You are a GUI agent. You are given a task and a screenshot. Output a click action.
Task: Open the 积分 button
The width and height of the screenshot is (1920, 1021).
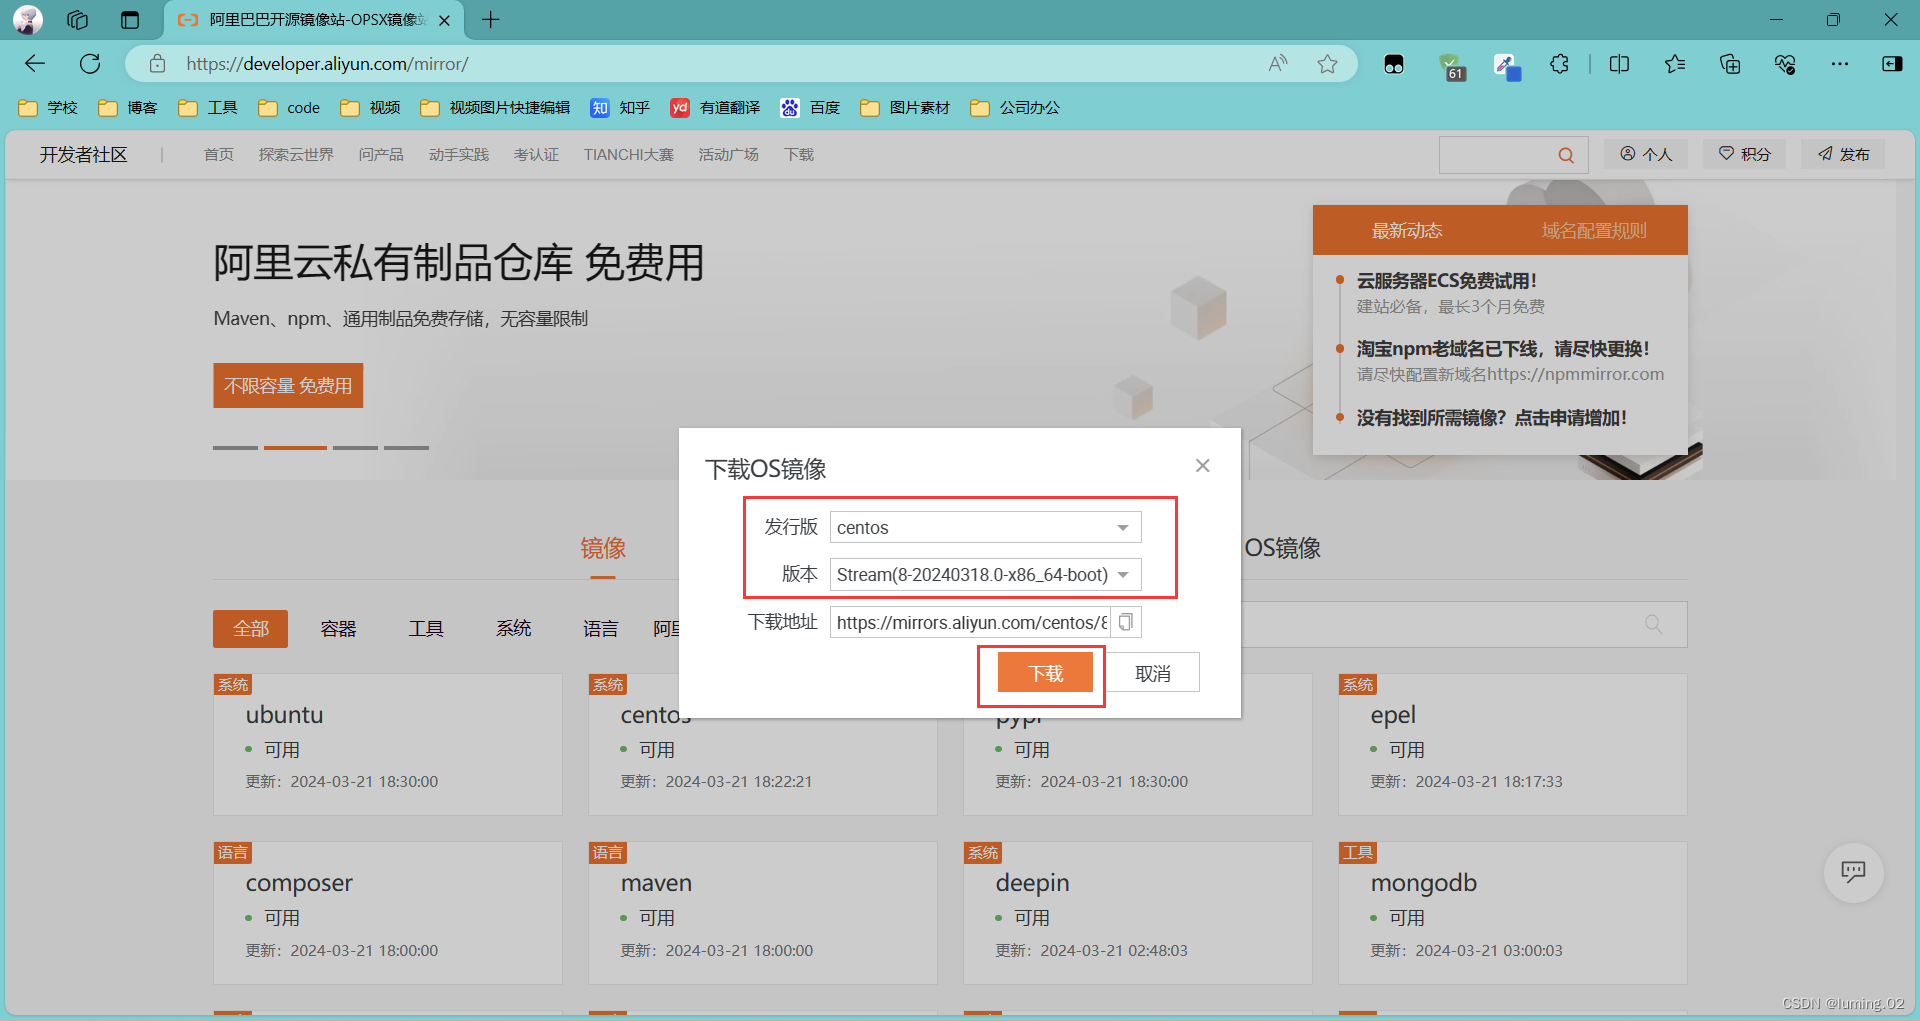pos(1745,154)
